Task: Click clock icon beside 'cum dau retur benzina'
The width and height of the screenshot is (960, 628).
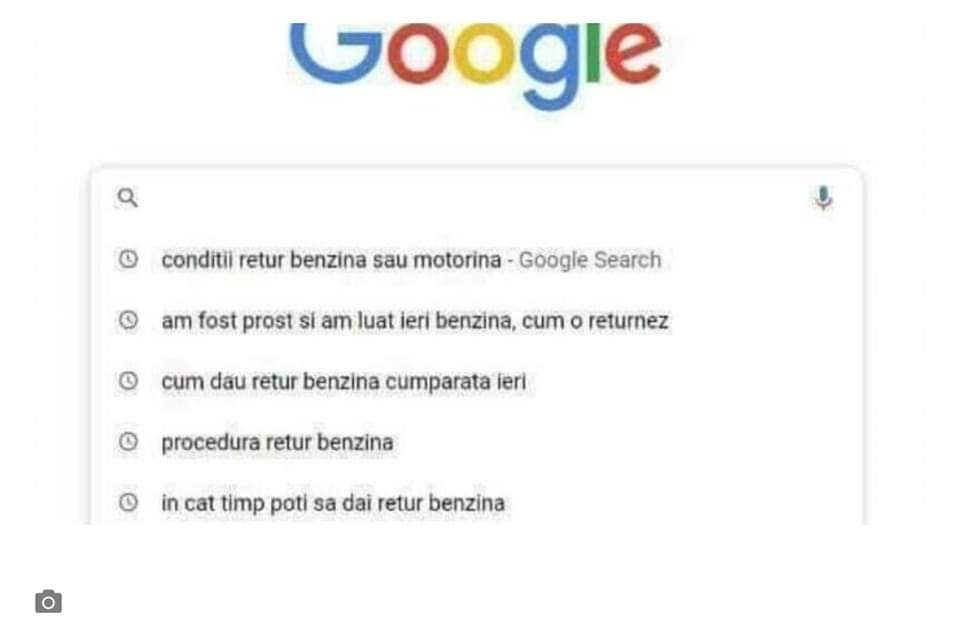Action: (127, 382)
